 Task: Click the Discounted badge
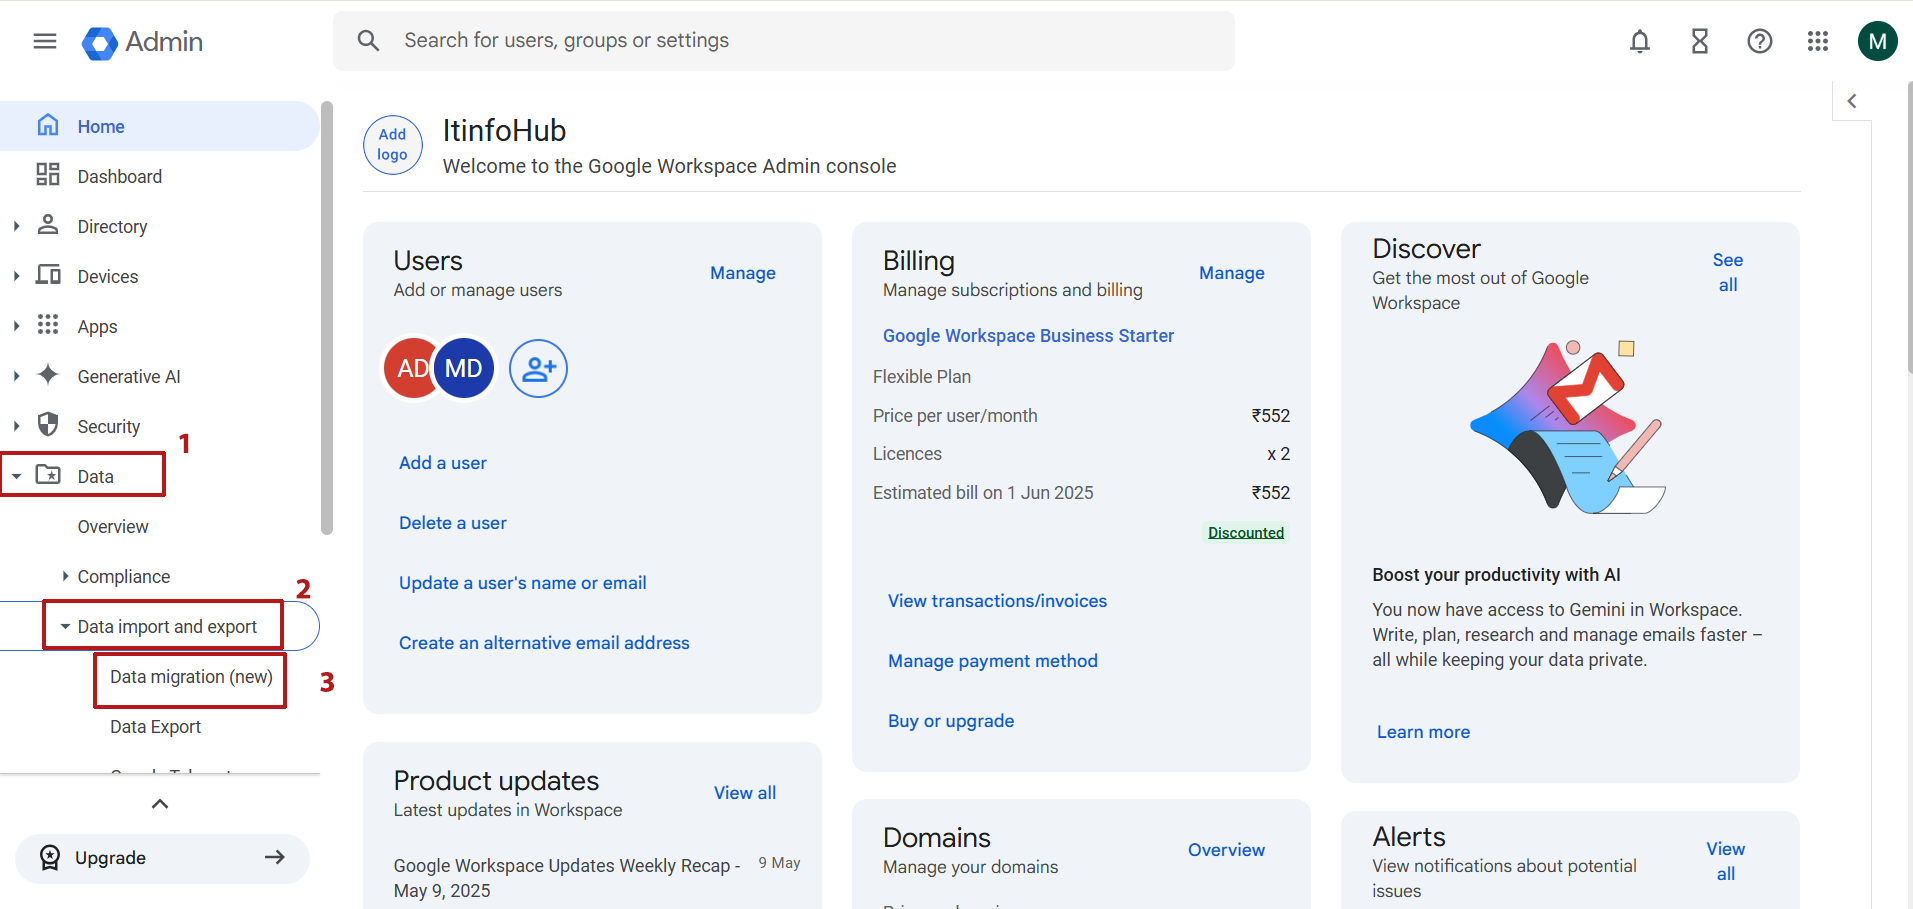tap(1246, 532)
